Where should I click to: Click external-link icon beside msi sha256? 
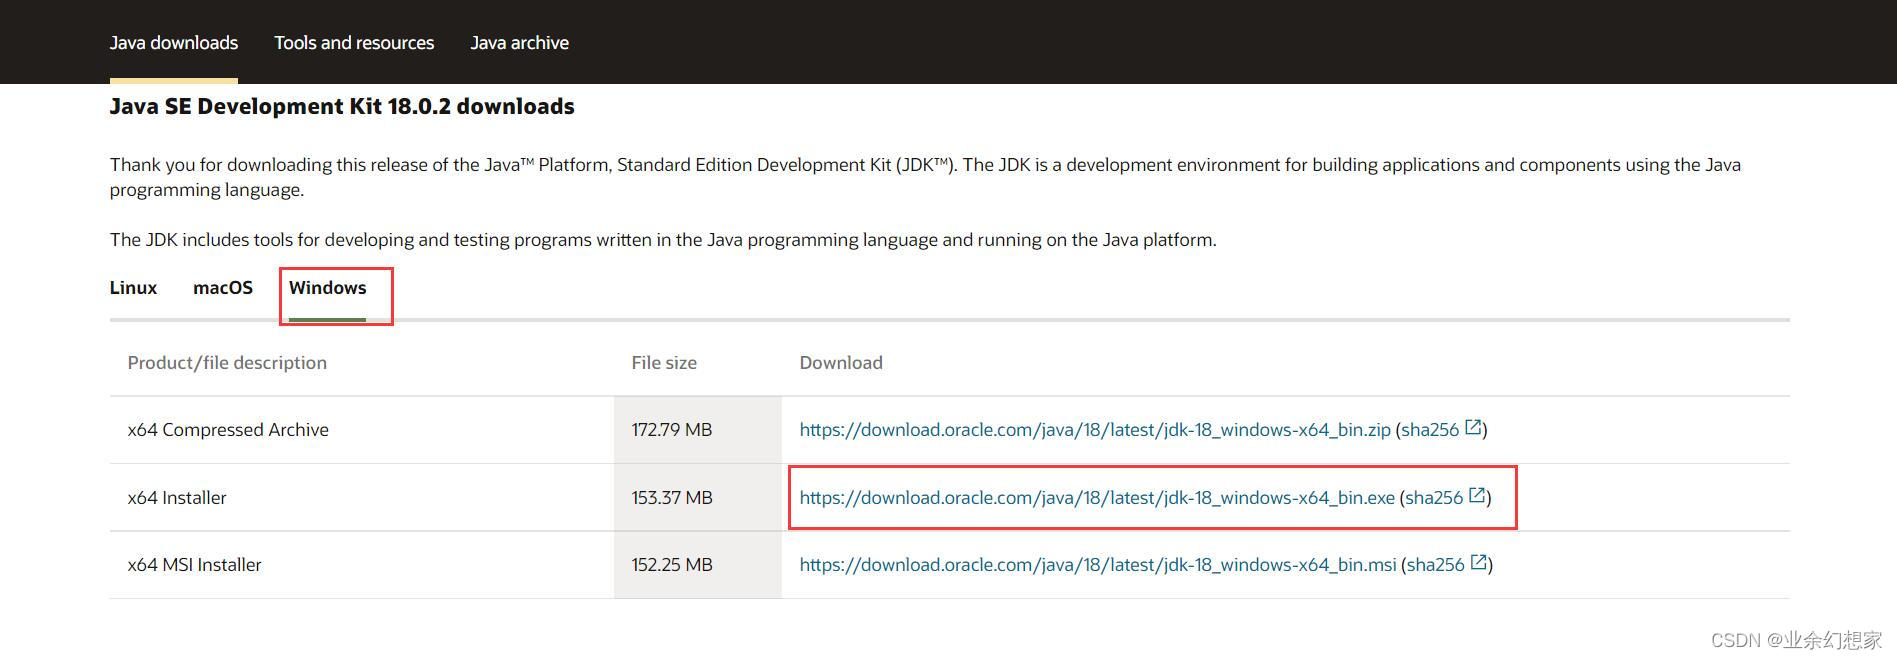1479,562
